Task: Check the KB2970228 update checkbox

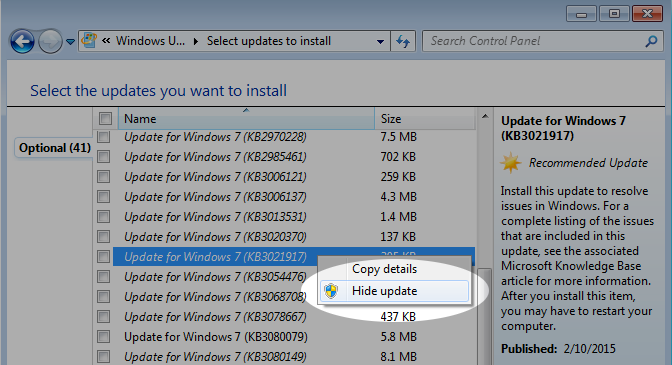Action: coord(103,137)
